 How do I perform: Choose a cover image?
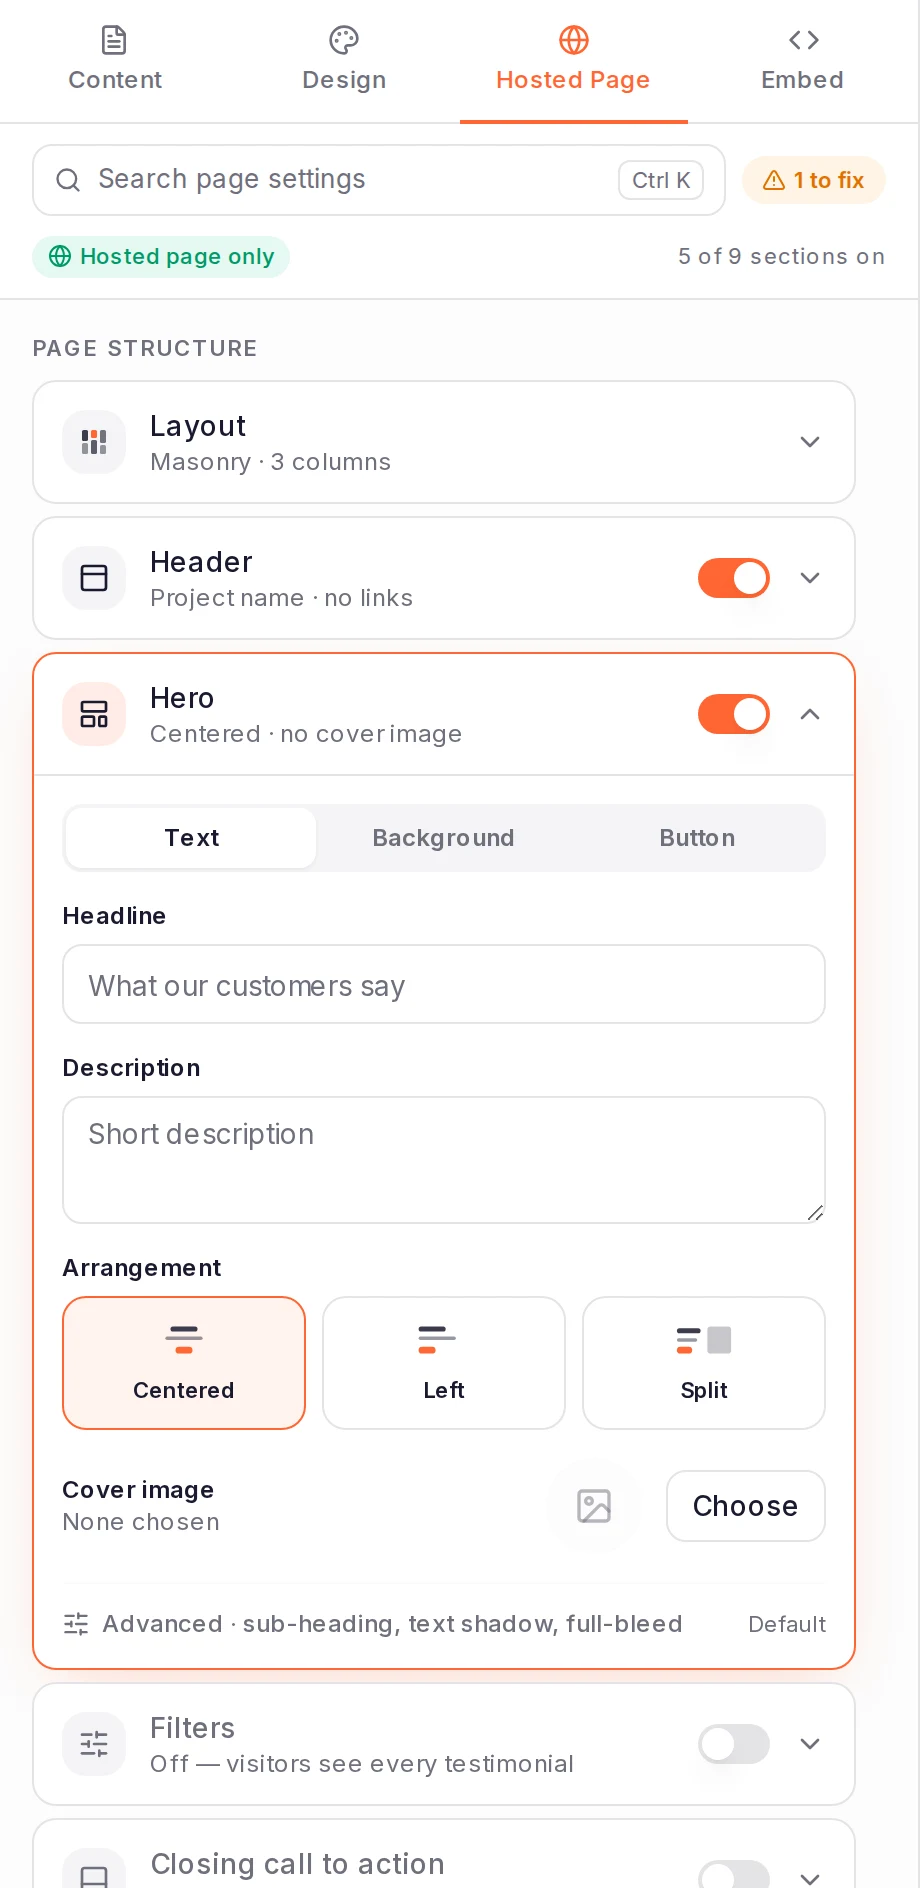pos(746,1506)
